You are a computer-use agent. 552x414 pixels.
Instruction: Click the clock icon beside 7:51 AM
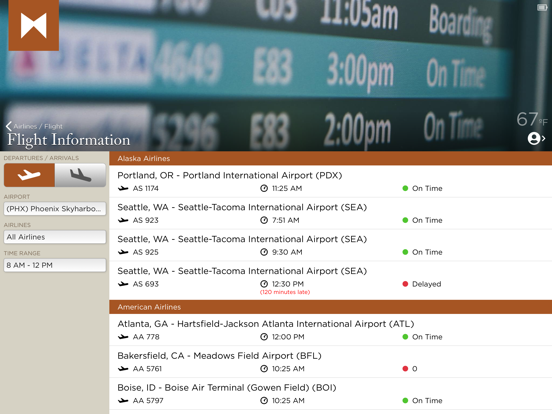[264, 220]
